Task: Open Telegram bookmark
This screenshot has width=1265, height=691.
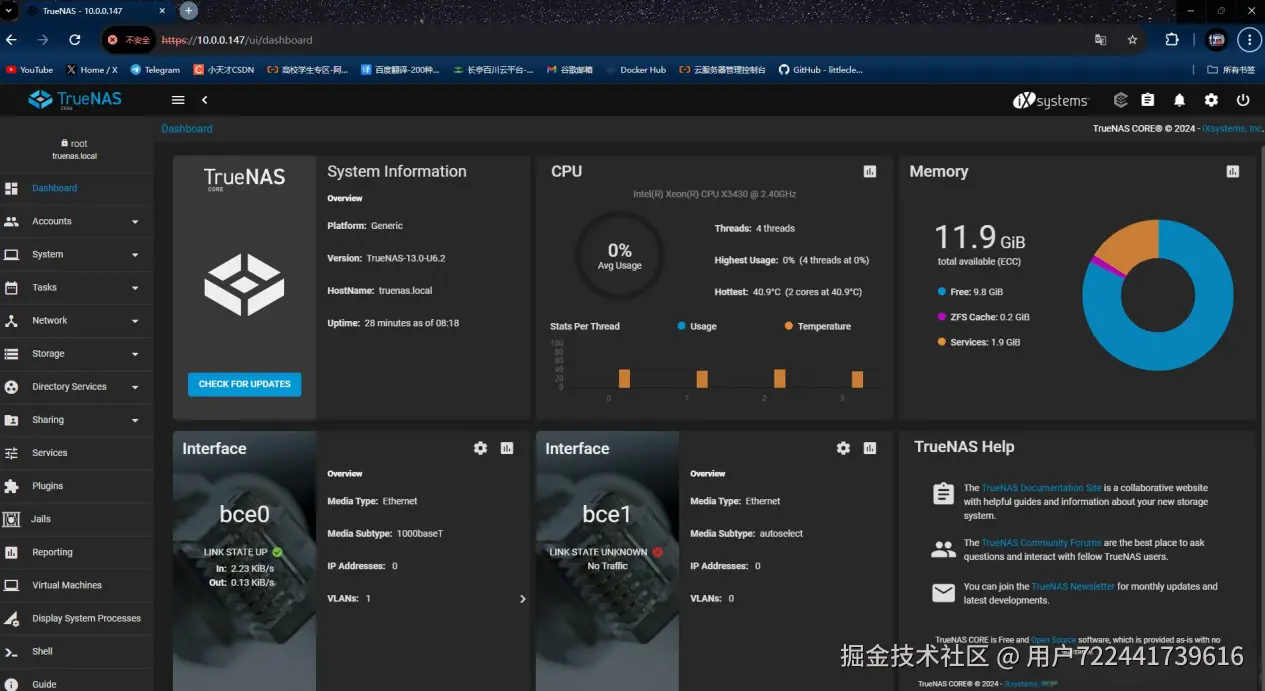Action: [x=155, y=70]
